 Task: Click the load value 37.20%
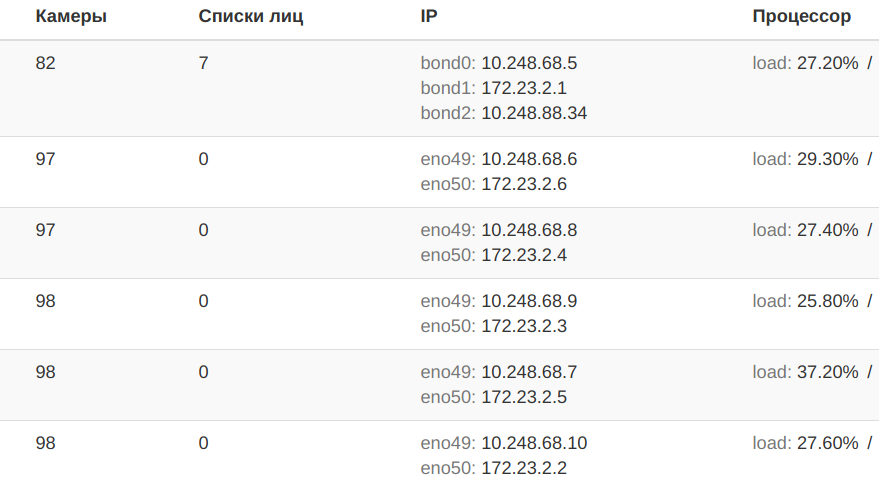pyautogui.click(x=827, y=372)
